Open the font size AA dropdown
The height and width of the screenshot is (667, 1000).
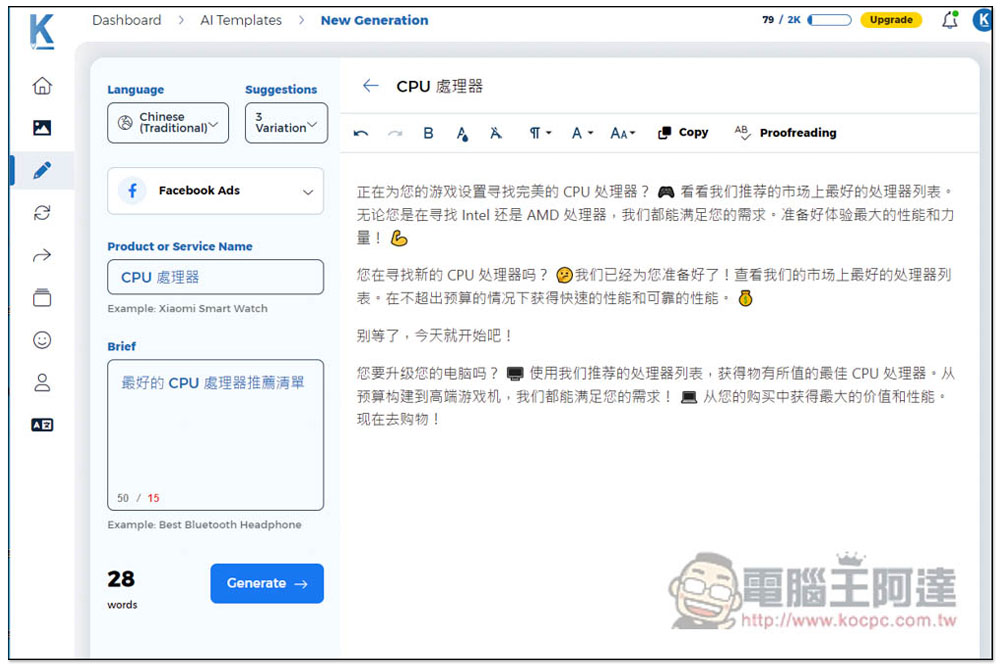[x=622, y=133]
